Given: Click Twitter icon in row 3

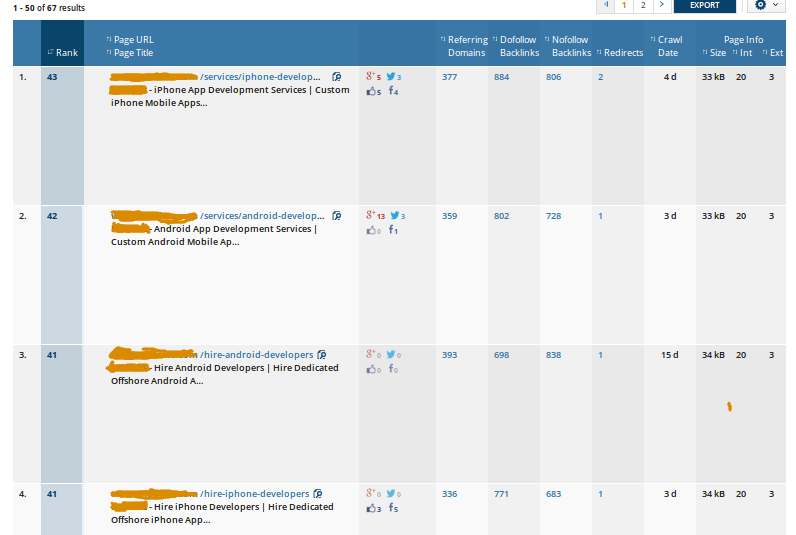Looking at the screenshot, I should [x=391, y=354].
